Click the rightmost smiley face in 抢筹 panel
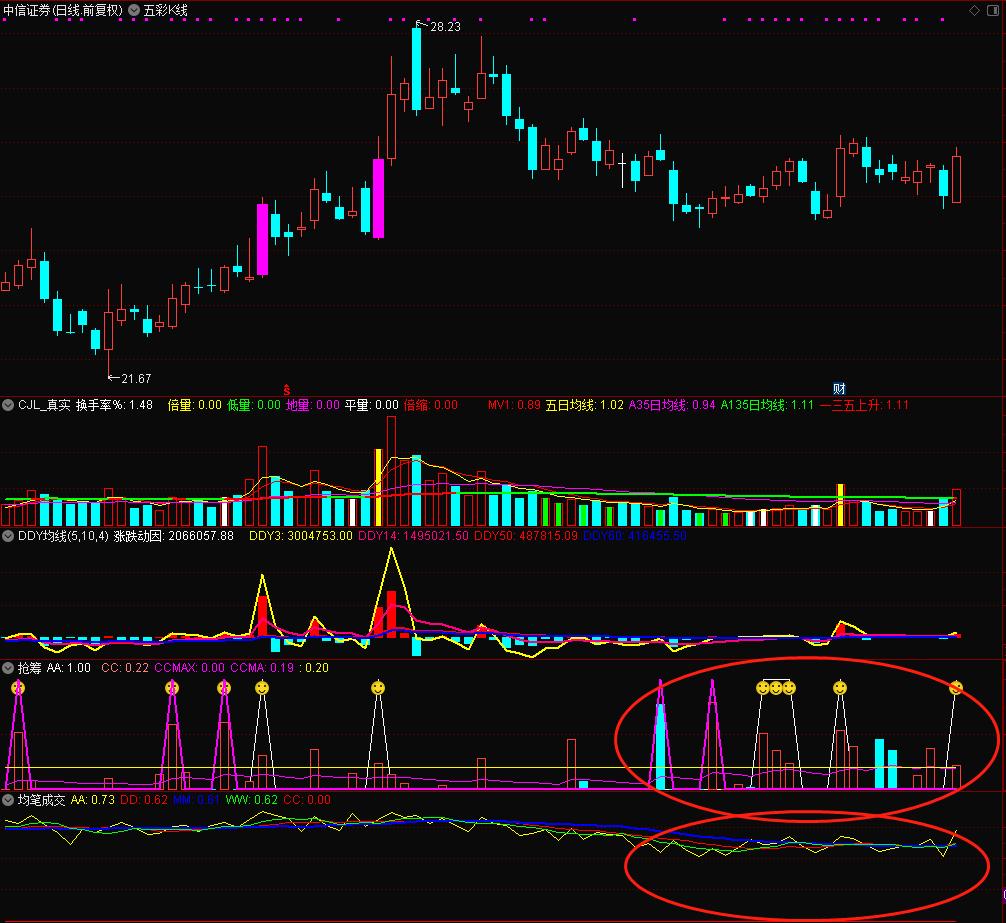Image resolution: width=1006 pixels, height=923 pixels. pos(956,688)
